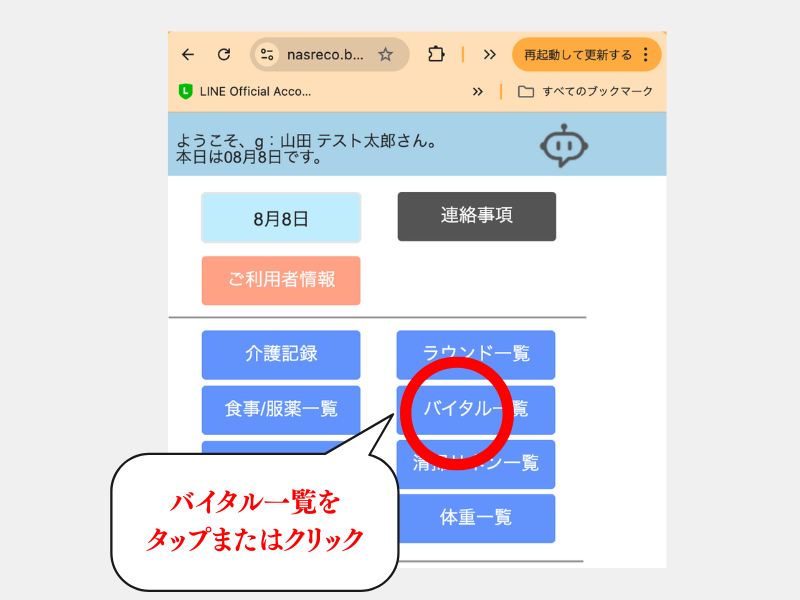Viewport: 800px width, 600px height.
Task: Open the すべてのブックマーク folder
Action: 586,91
